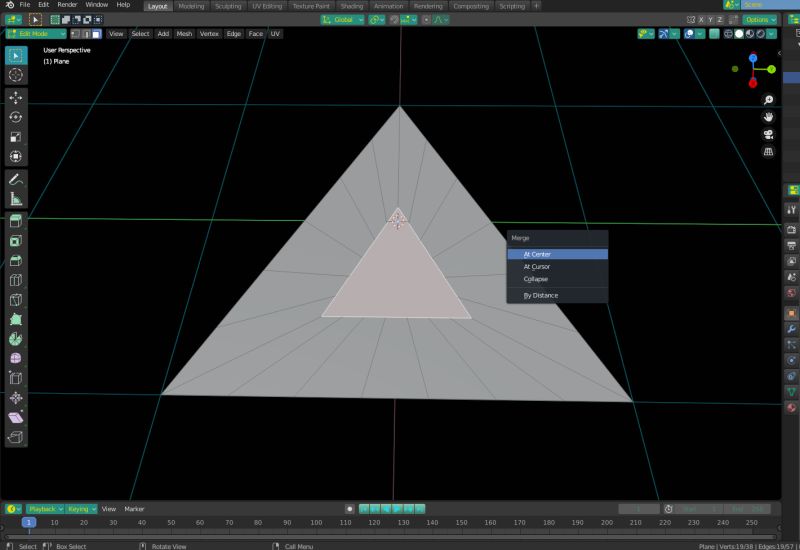Enable face select mode
This screenshot has height=550, width=800.
point(96,34)
